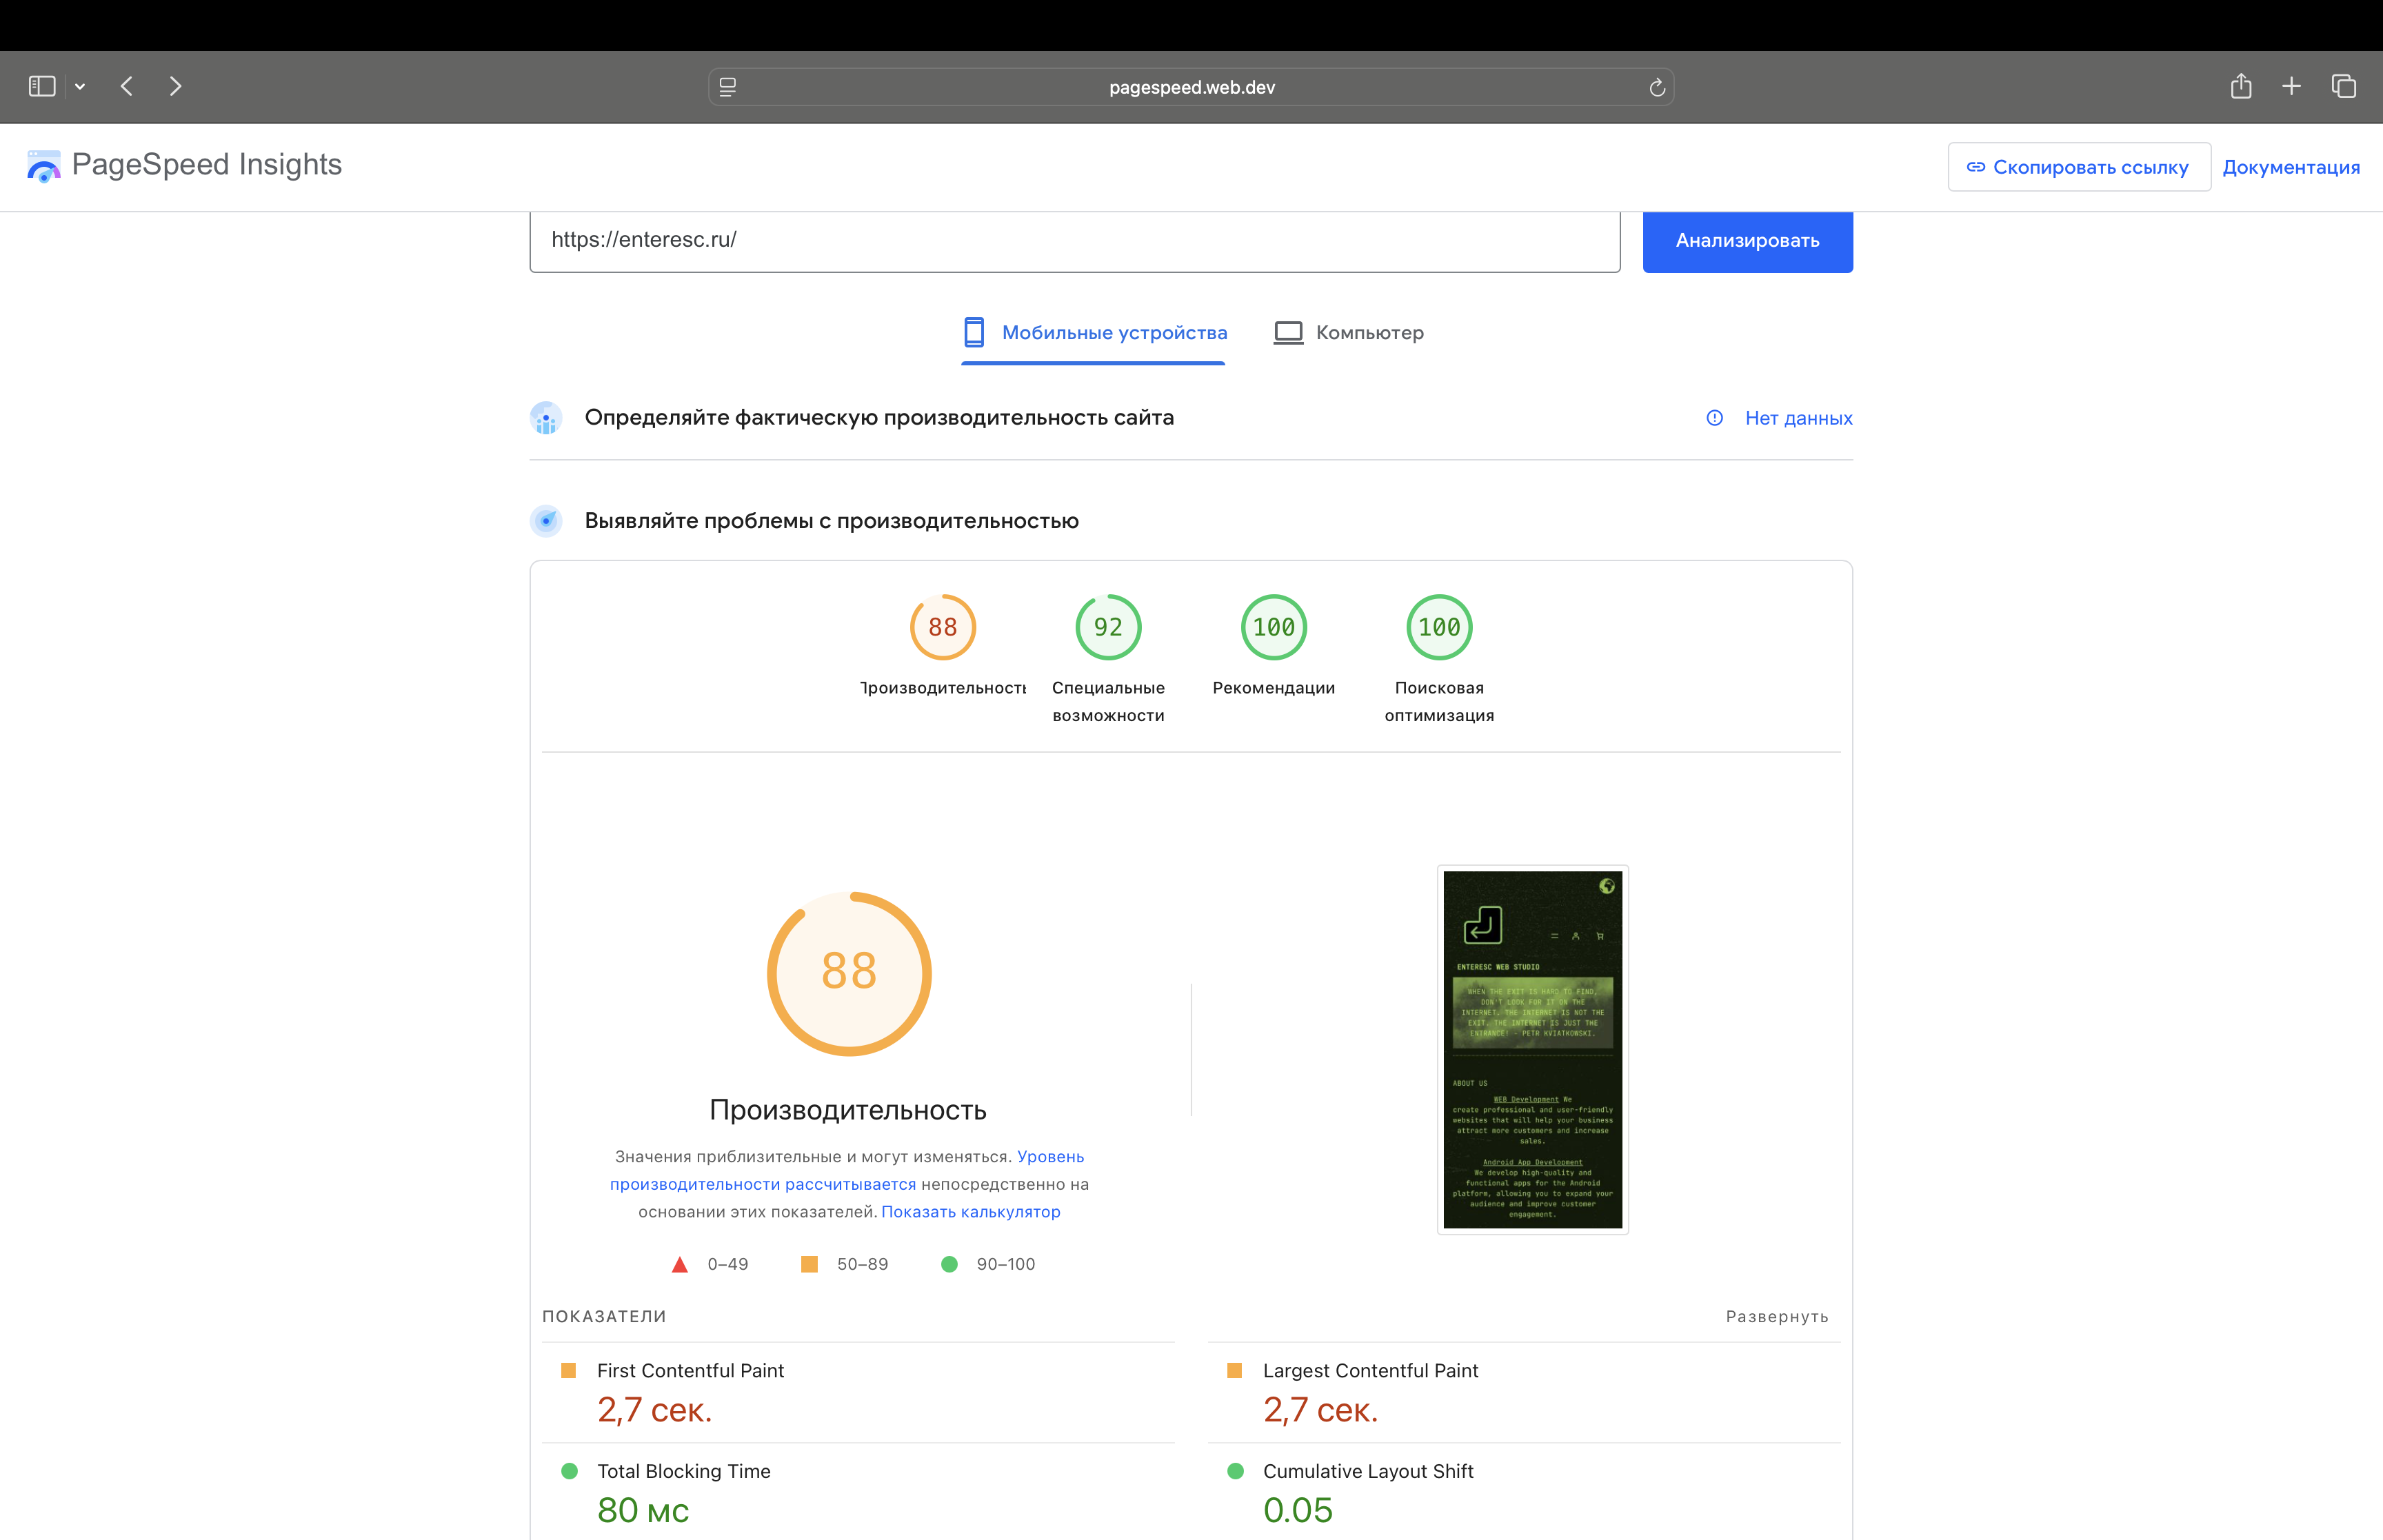The image size is (2383, 1540).
Task: Show the tab overview icon
Action: click(x=2344, y=87)
